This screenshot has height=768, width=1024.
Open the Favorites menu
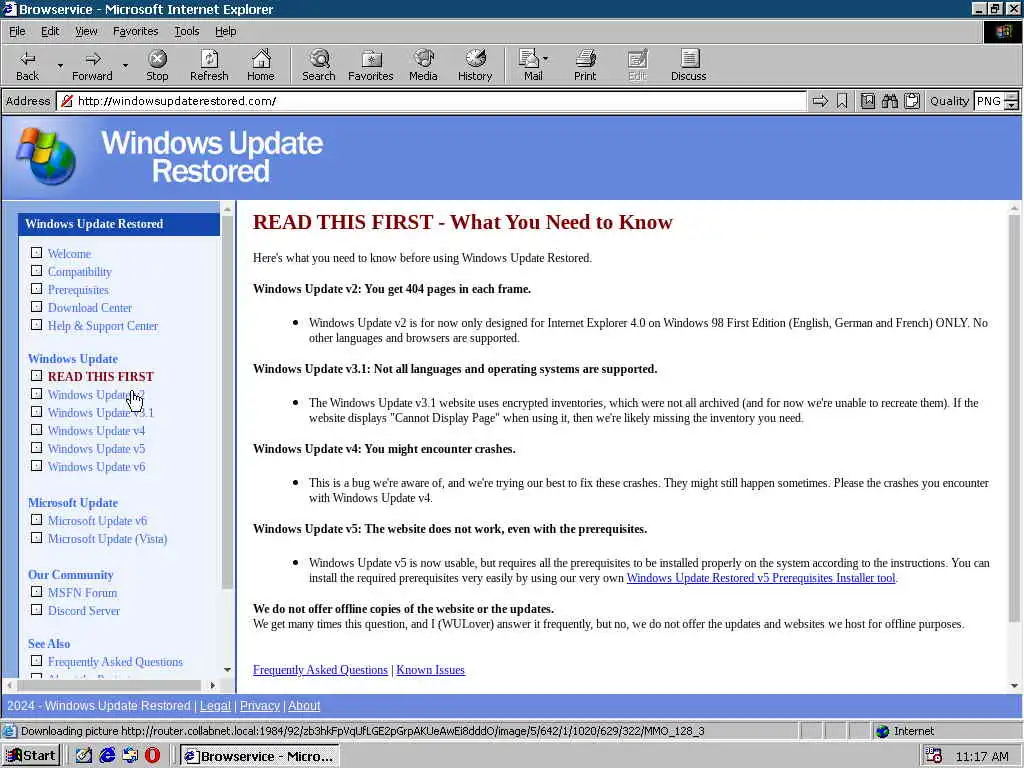pyautogui.click(x=135, y=31)
